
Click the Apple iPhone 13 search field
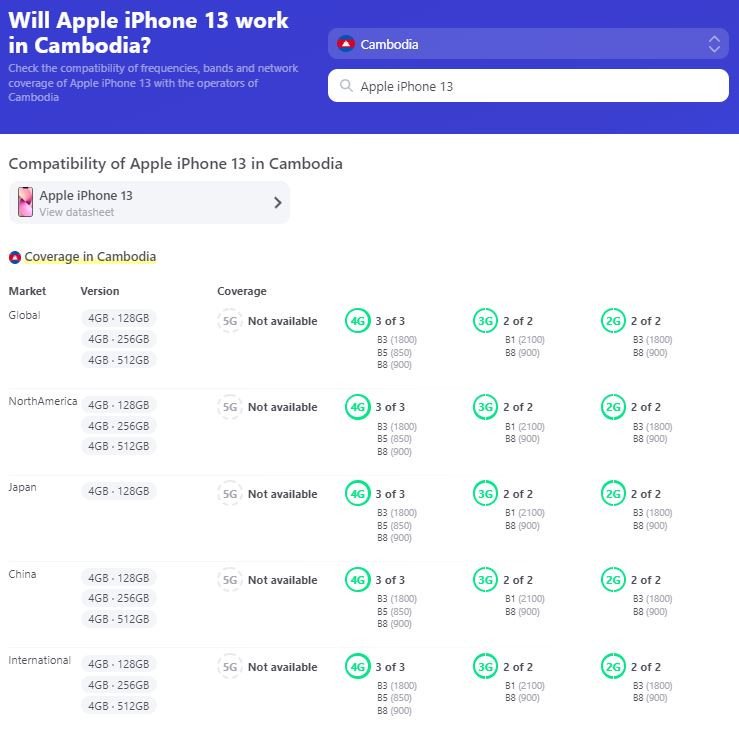click(528, 86)
